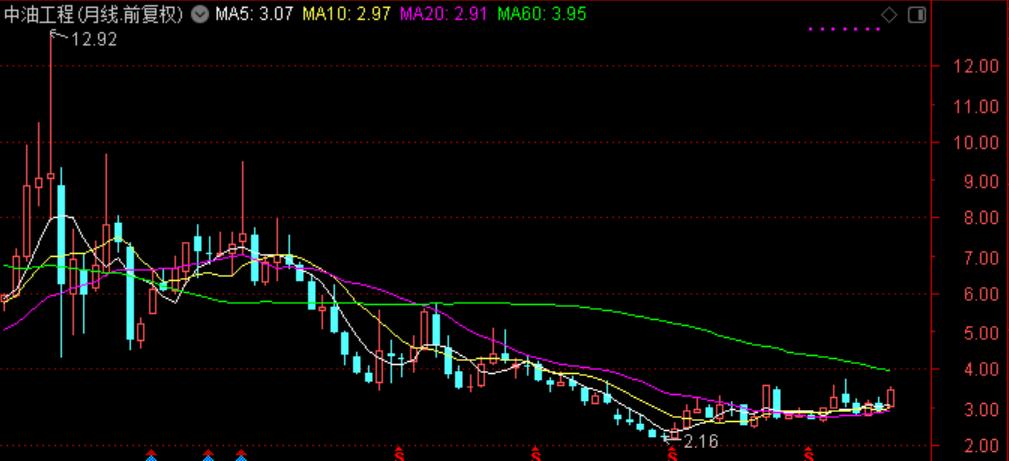Click the 4.00 price axis label

coord(981,370)
